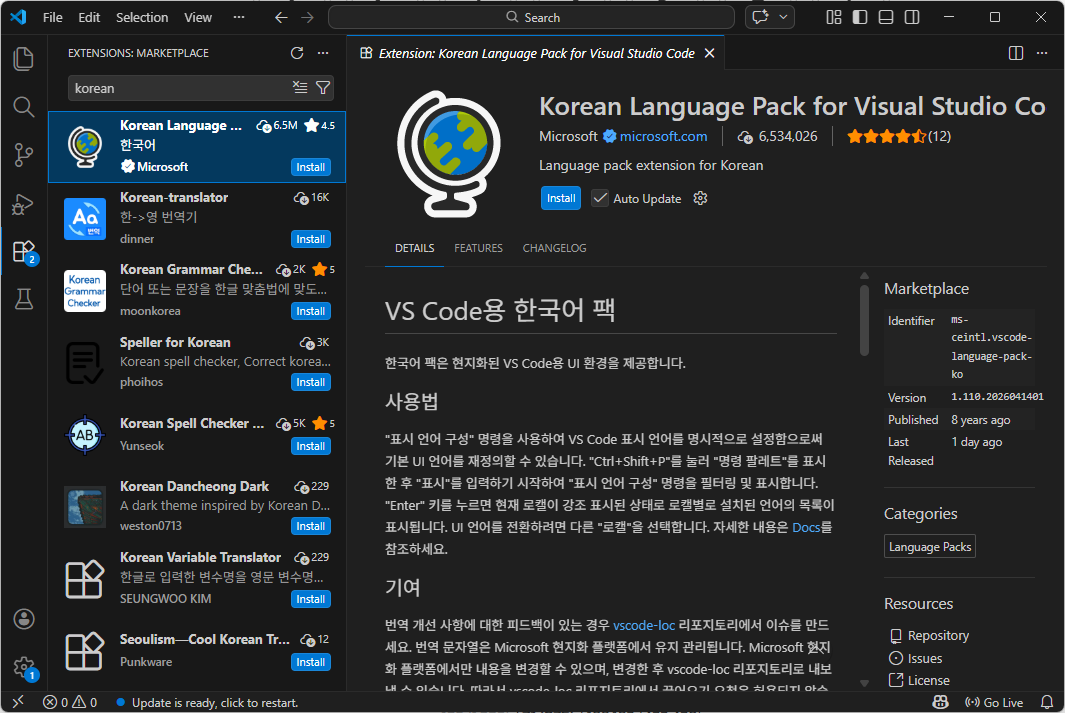Open the Copilot chat dropdown arrow

click(x=784, y=17)
